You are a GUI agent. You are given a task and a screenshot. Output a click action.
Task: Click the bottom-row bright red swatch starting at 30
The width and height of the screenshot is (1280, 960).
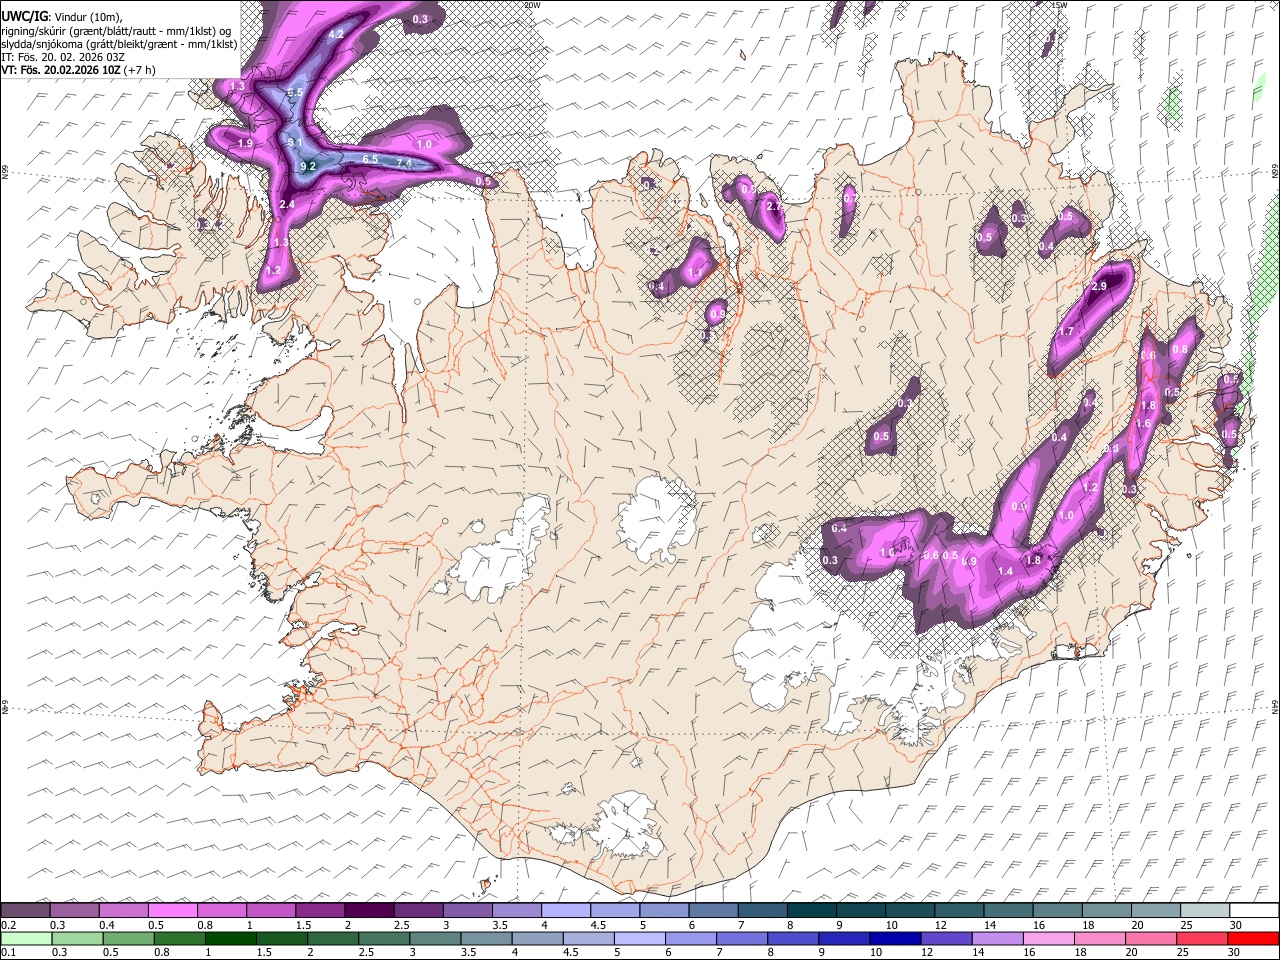click(x=1255, y=938)
